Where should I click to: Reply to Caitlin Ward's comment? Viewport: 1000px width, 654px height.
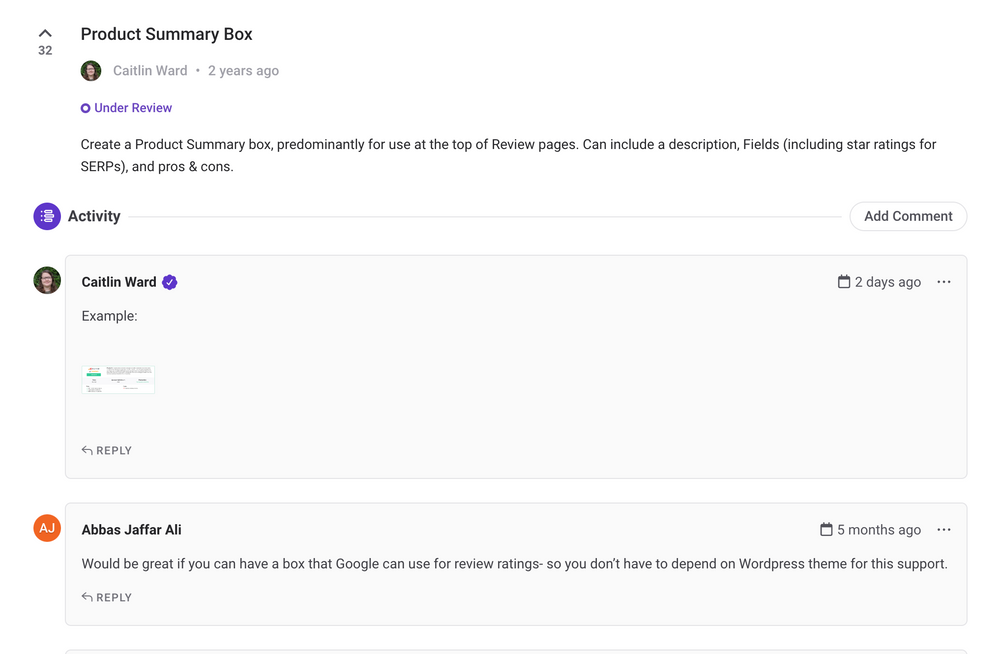106,450
